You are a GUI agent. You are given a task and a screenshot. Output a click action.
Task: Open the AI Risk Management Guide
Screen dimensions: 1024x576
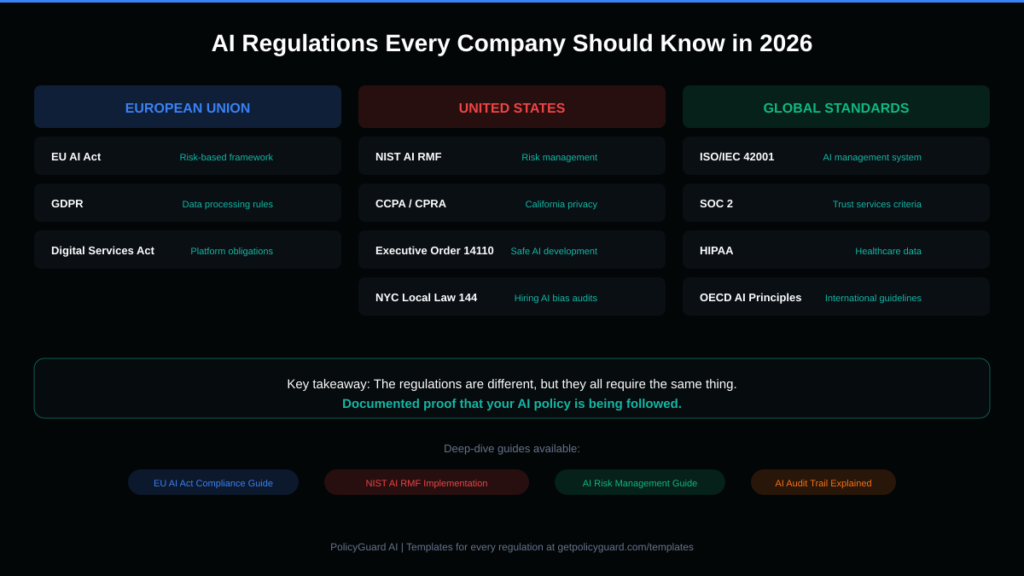pos(640,482)
